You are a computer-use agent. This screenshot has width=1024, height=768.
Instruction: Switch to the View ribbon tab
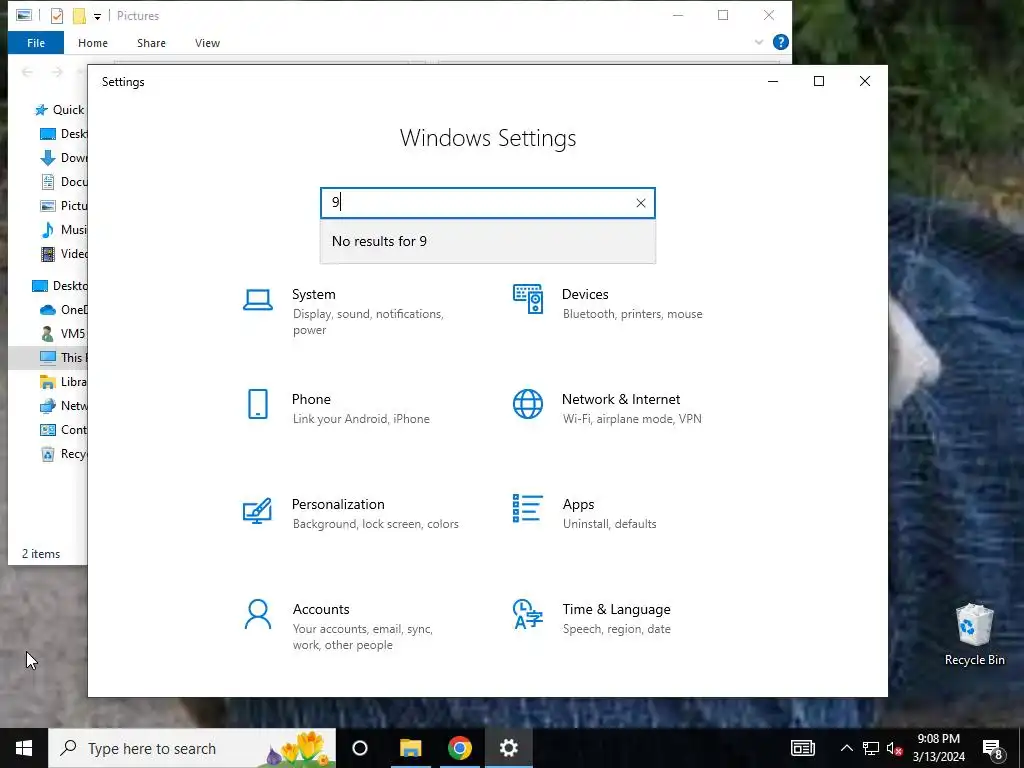(207, 43)
